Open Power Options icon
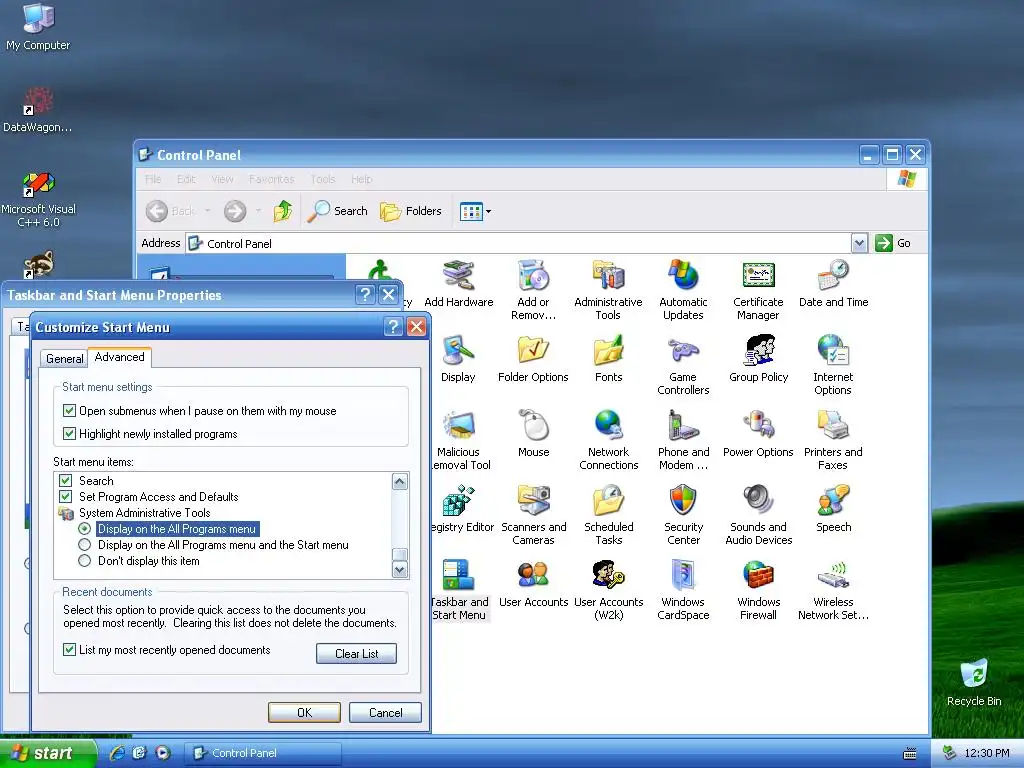The image size is (1024, 768). click(x=758, y=434)
